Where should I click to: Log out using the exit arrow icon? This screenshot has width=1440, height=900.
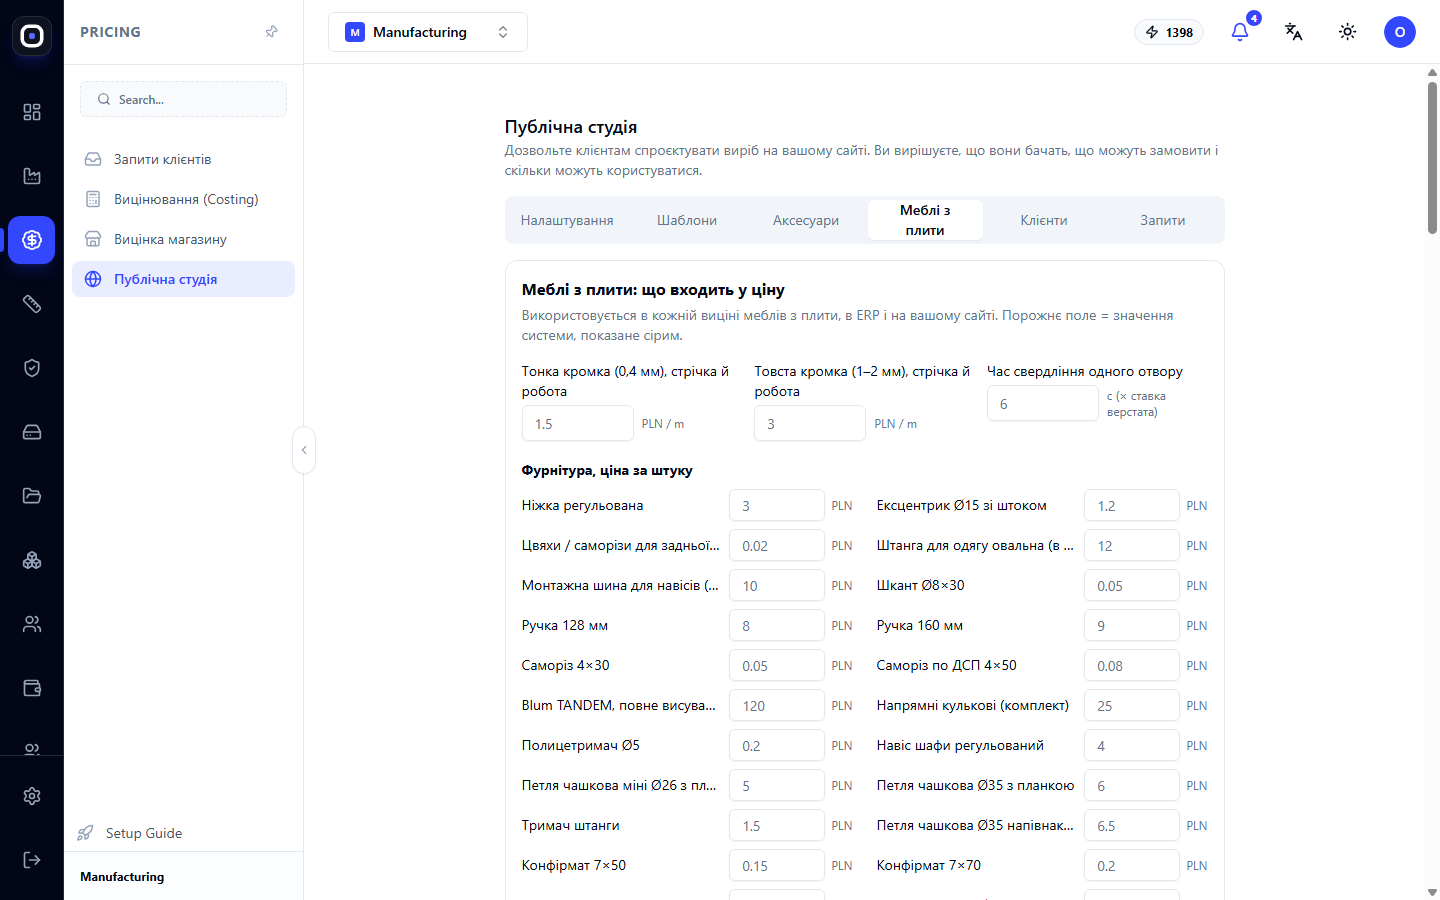[32, 860]
